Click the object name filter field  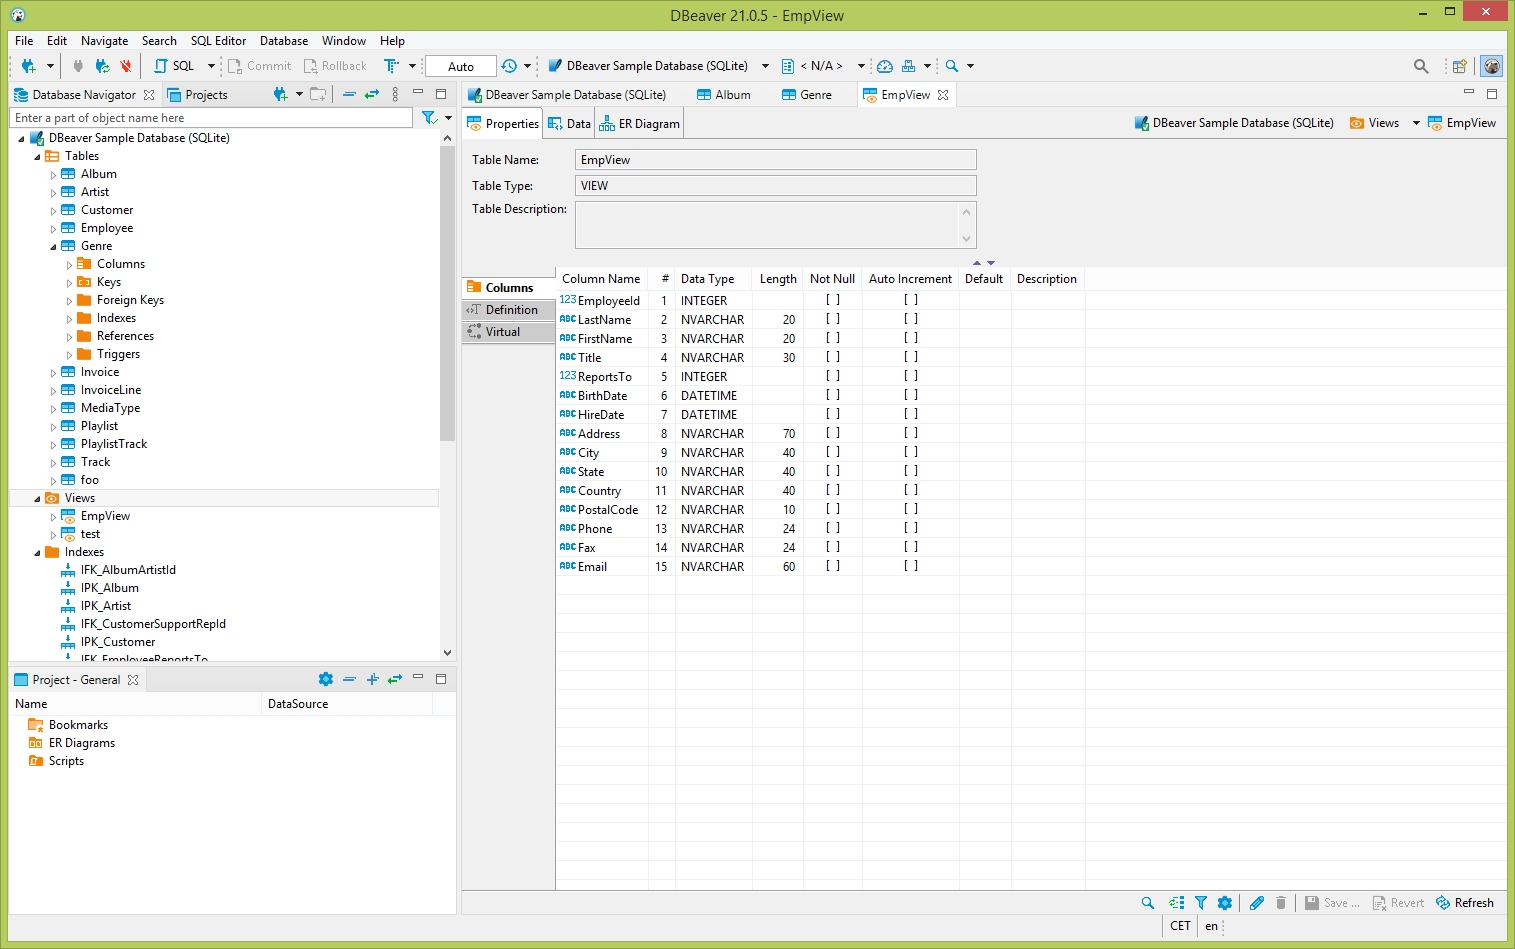210,118
